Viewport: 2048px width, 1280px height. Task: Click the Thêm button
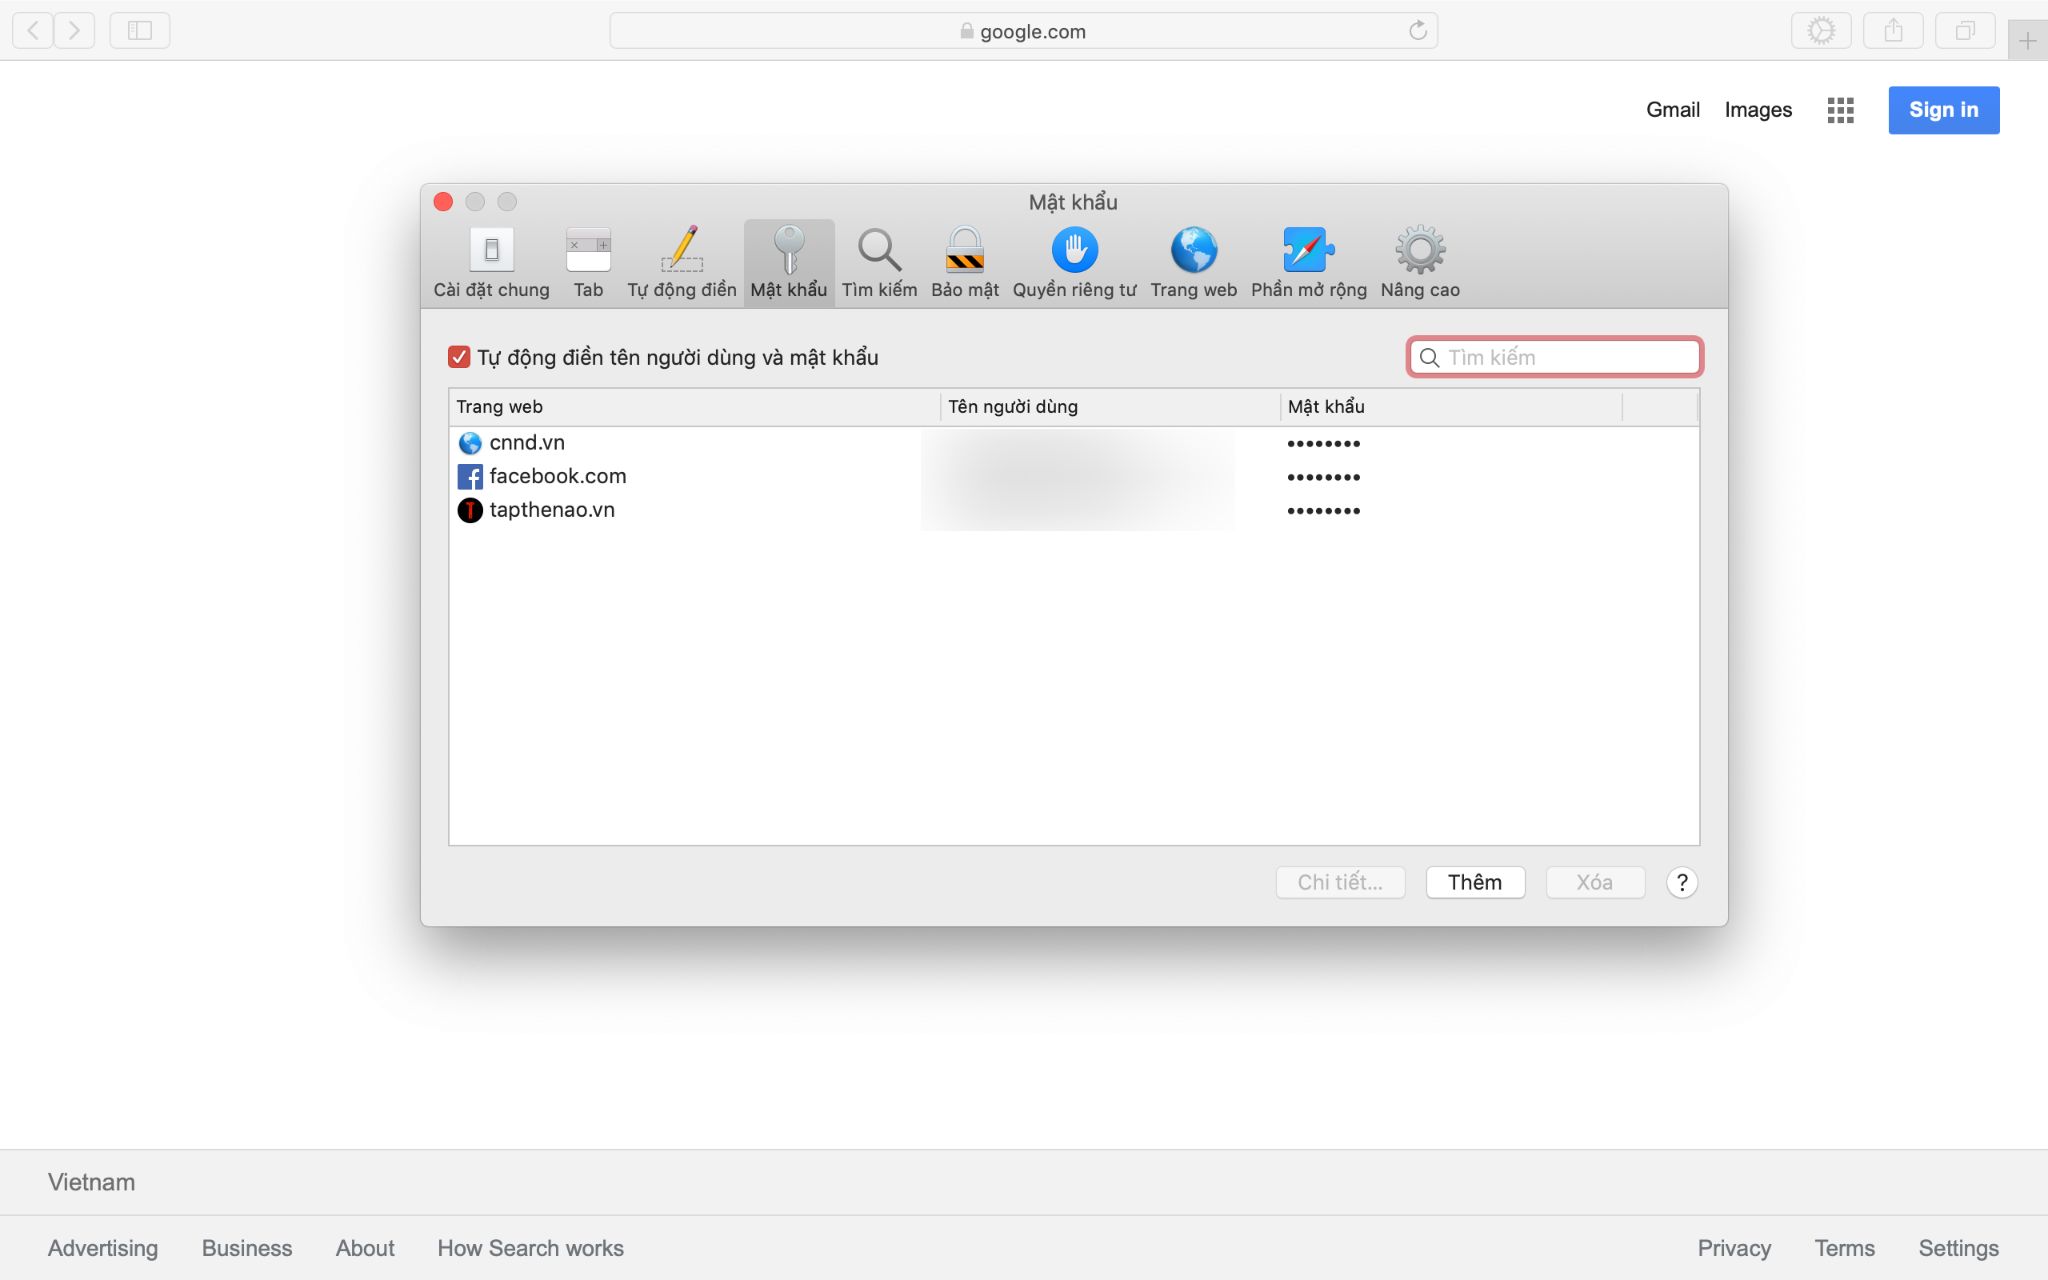pyautogui.click(x=1474, y=882)
